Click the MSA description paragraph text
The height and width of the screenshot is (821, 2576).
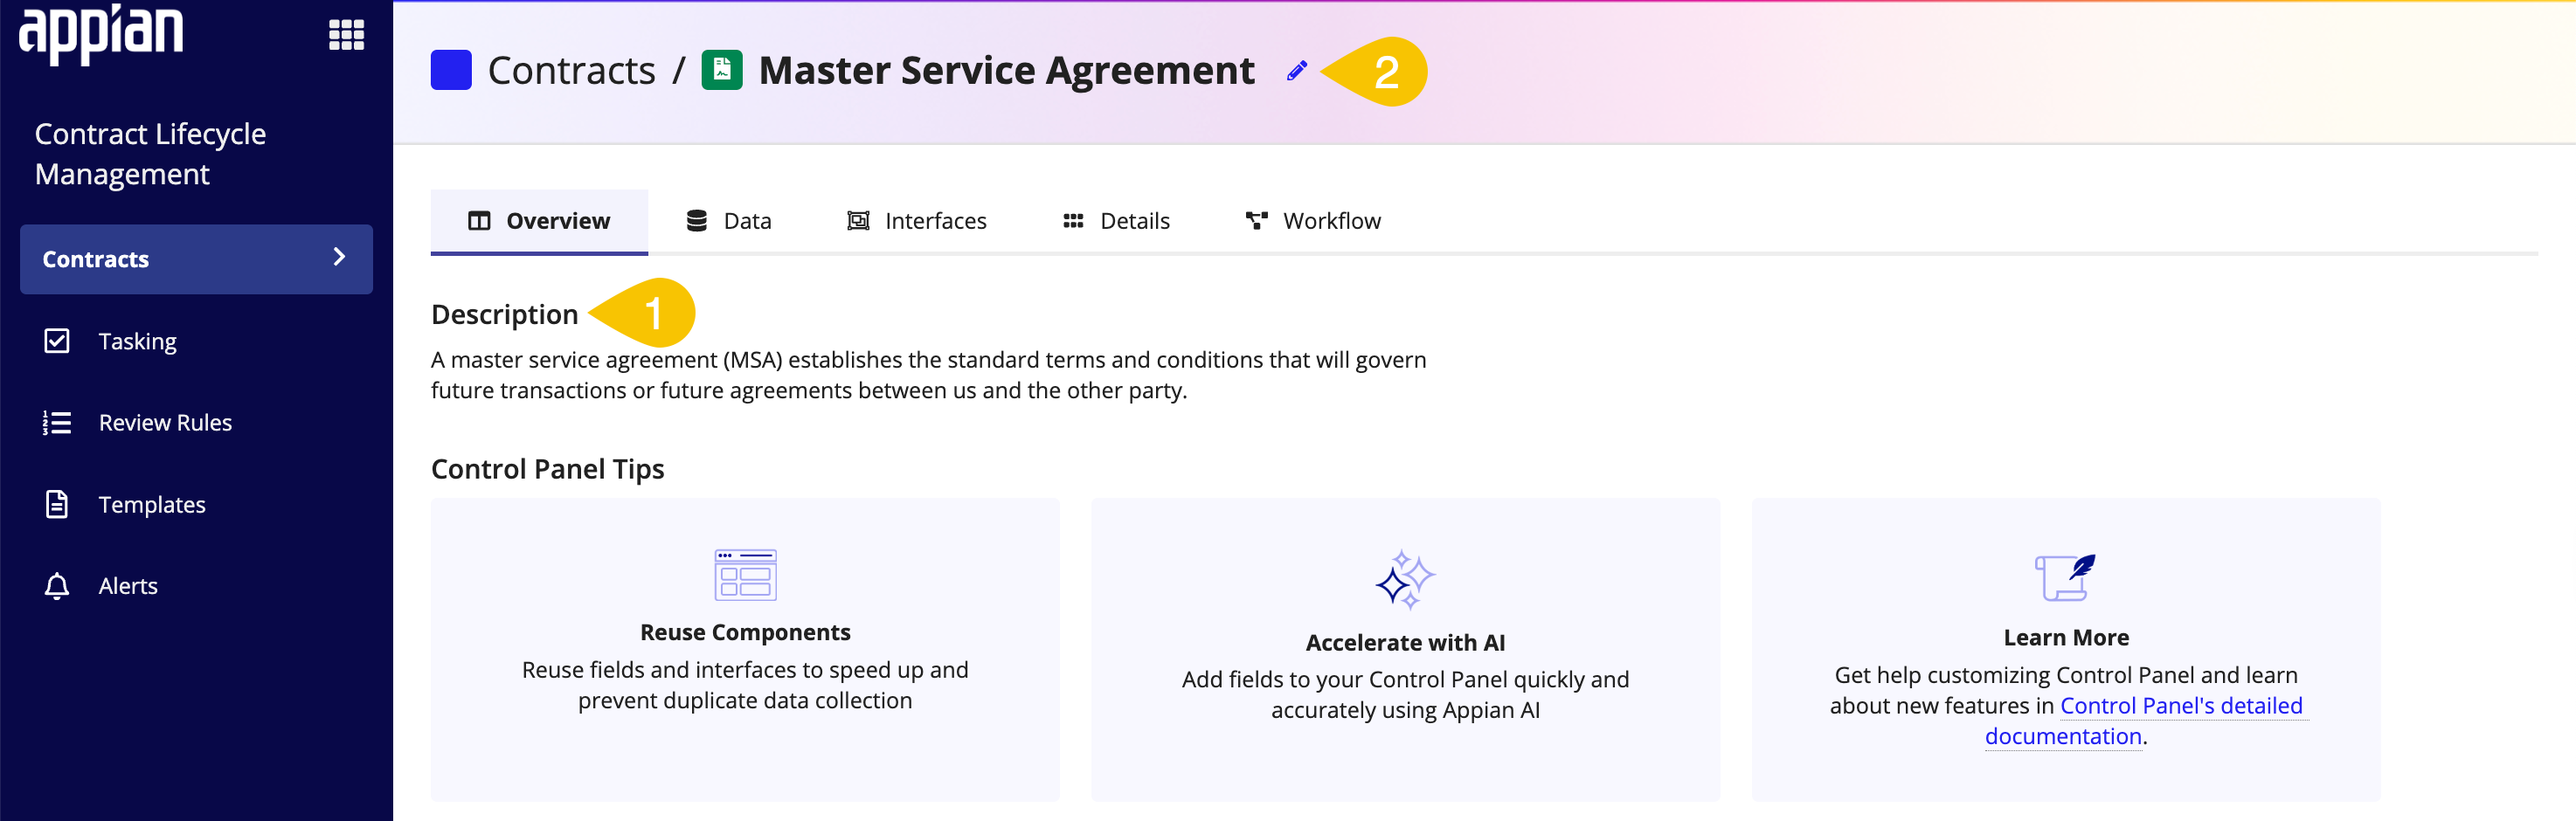point(928,375)
